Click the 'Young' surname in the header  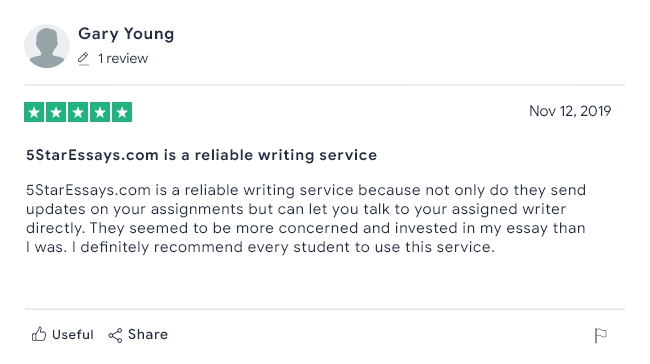click(149, 34)
